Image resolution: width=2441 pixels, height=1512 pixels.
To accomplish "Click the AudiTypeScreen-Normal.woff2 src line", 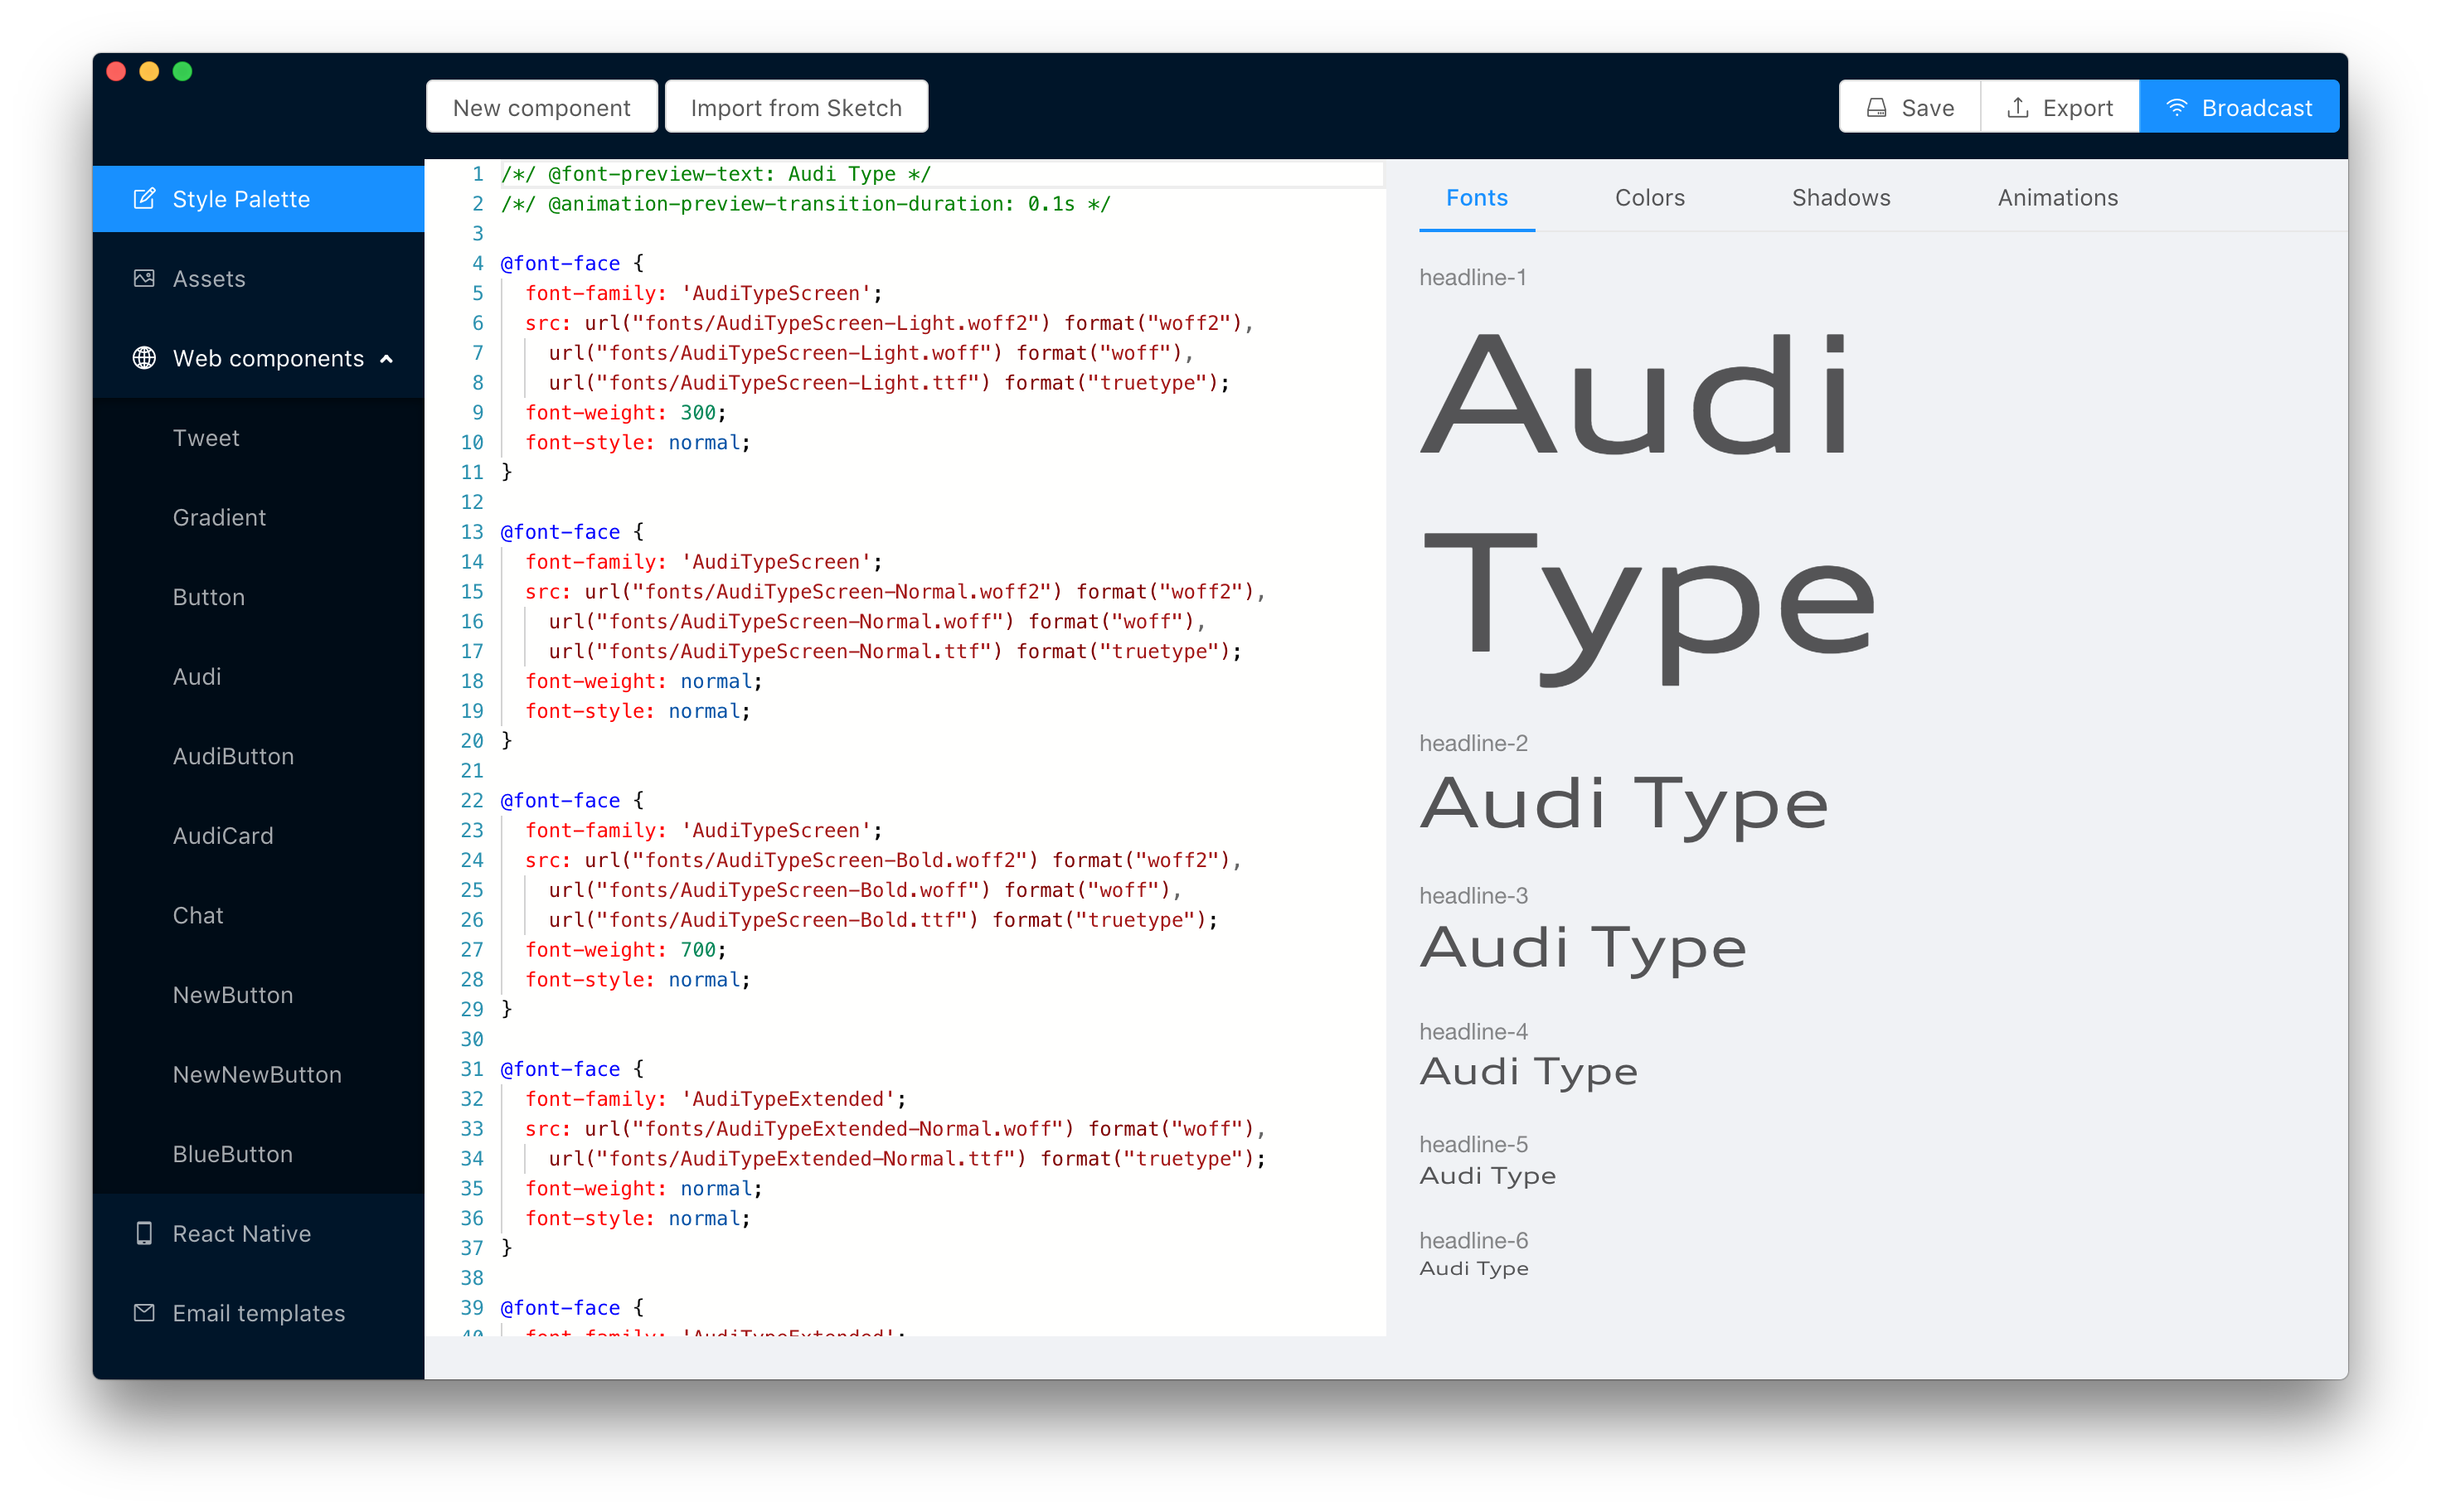I will pyautogui.click(x=895, y=592).
